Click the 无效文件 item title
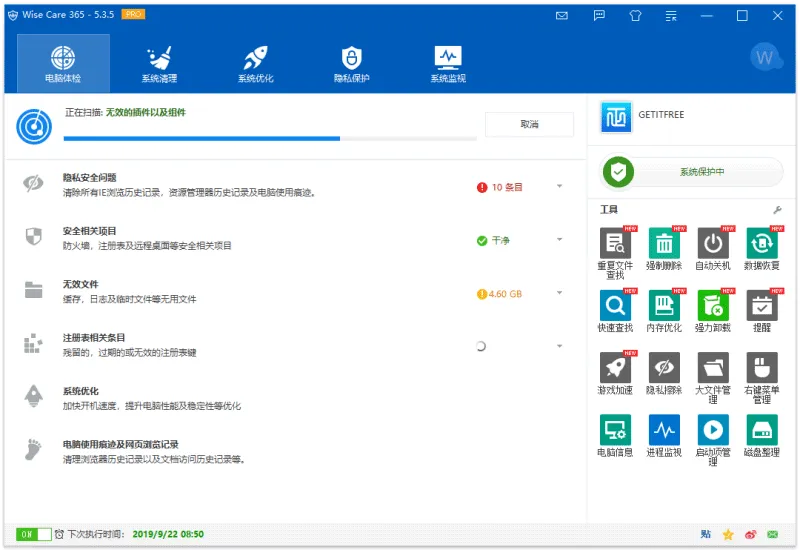 (x=81, y=284)
